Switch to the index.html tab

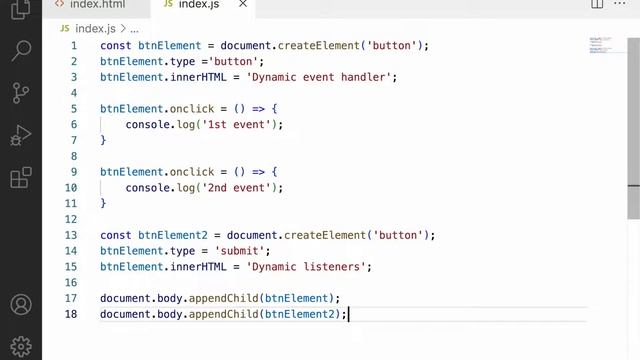tap(97, 4)
